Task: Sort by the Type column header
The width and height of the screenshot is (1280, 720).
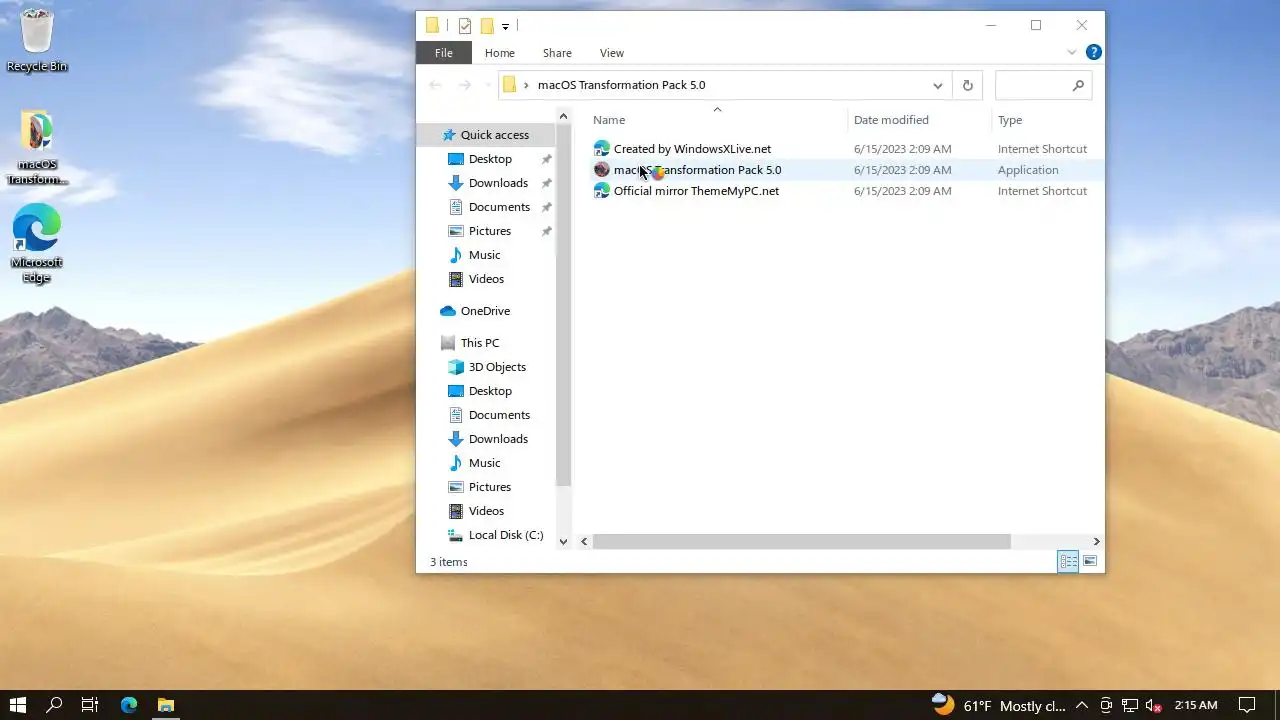Action: pos(1010,120)
